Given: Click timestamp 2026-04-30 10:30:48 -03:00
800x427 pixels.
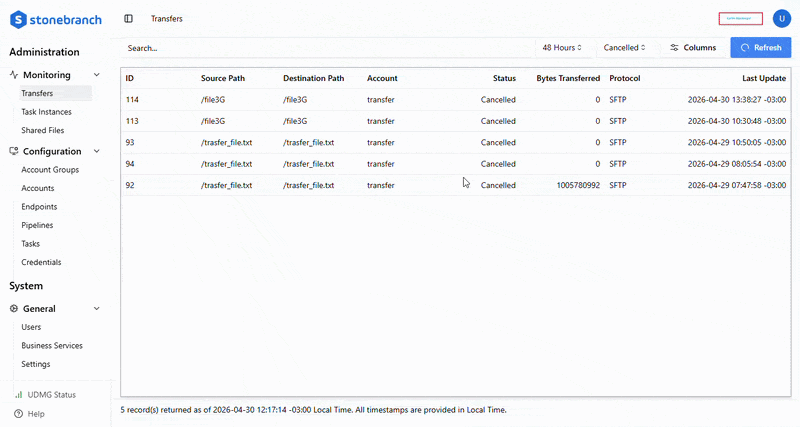Looking at the screenshot, I should pos(737,121).
